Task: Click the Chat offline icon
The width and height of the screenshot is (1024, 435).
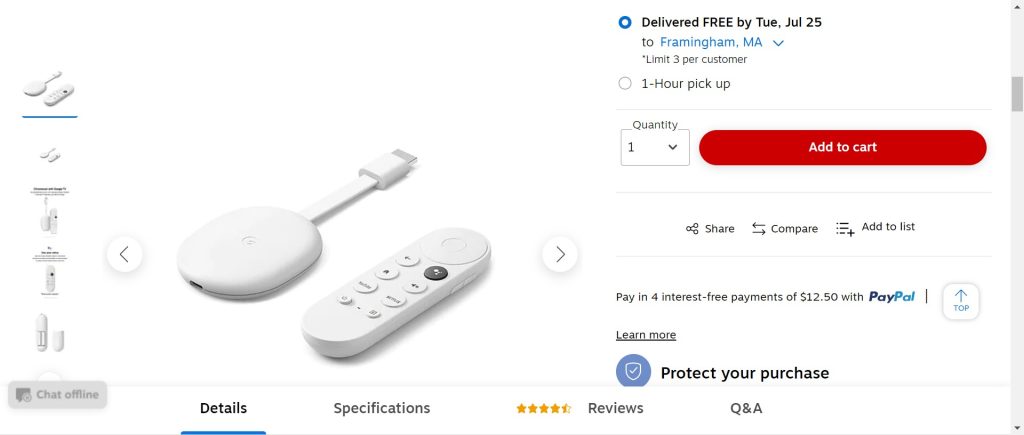Action: 22,395
